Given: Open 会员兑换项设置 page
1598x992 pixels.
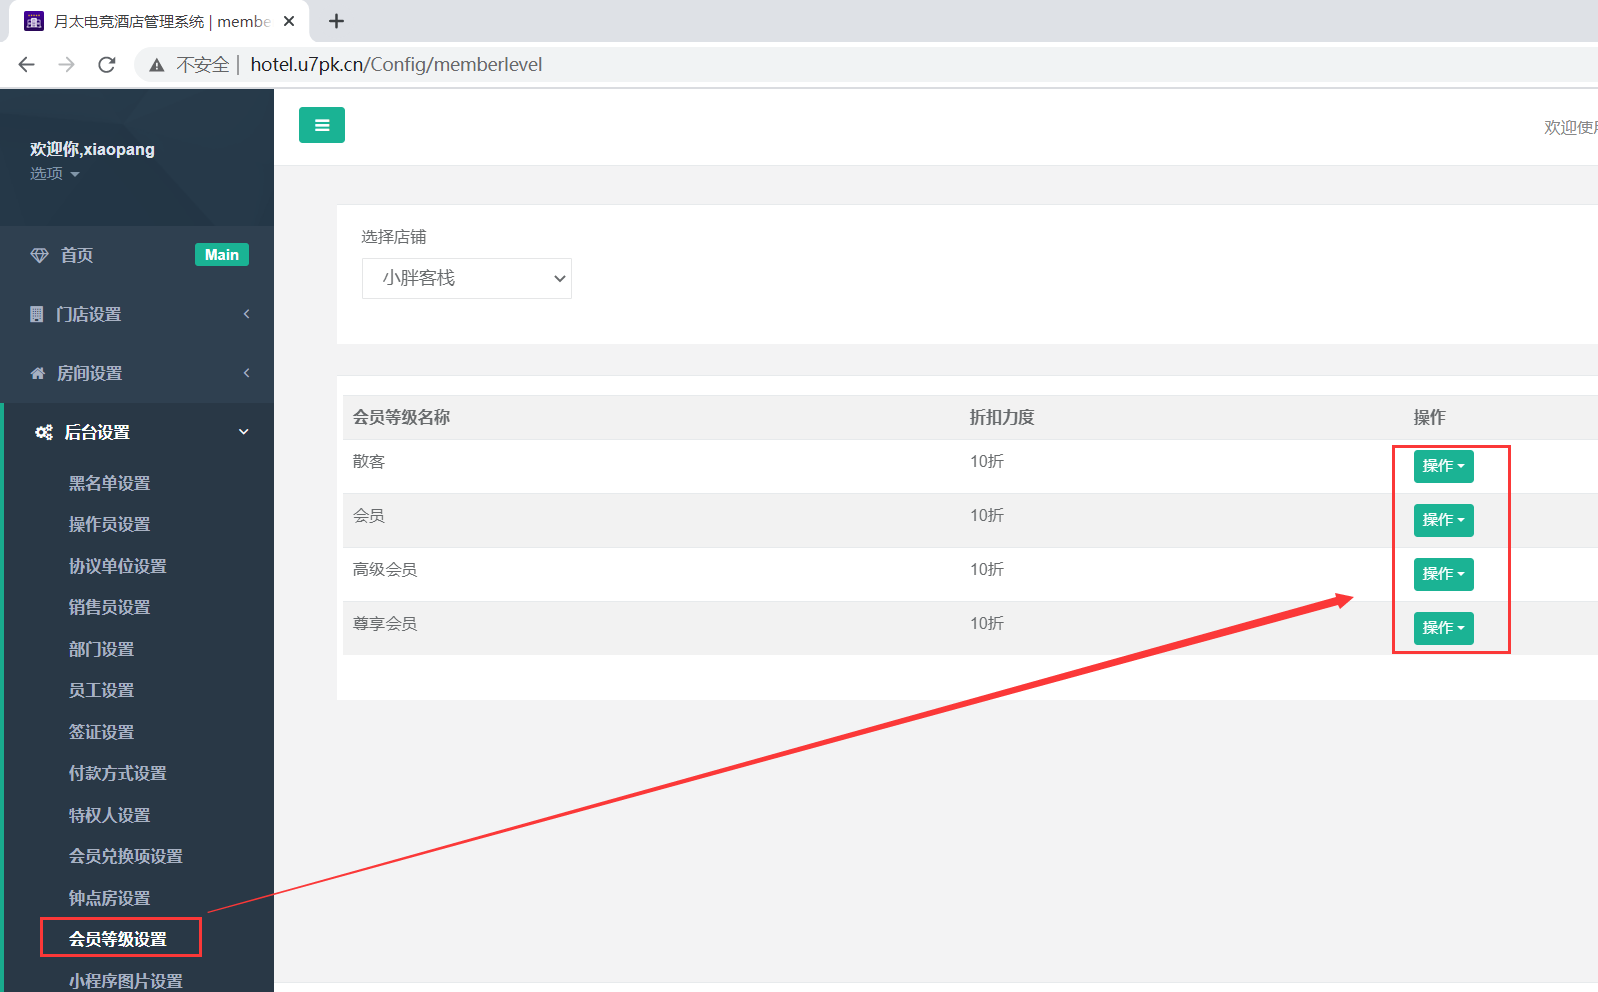Looking at the screenshot, I should [125, 856].
